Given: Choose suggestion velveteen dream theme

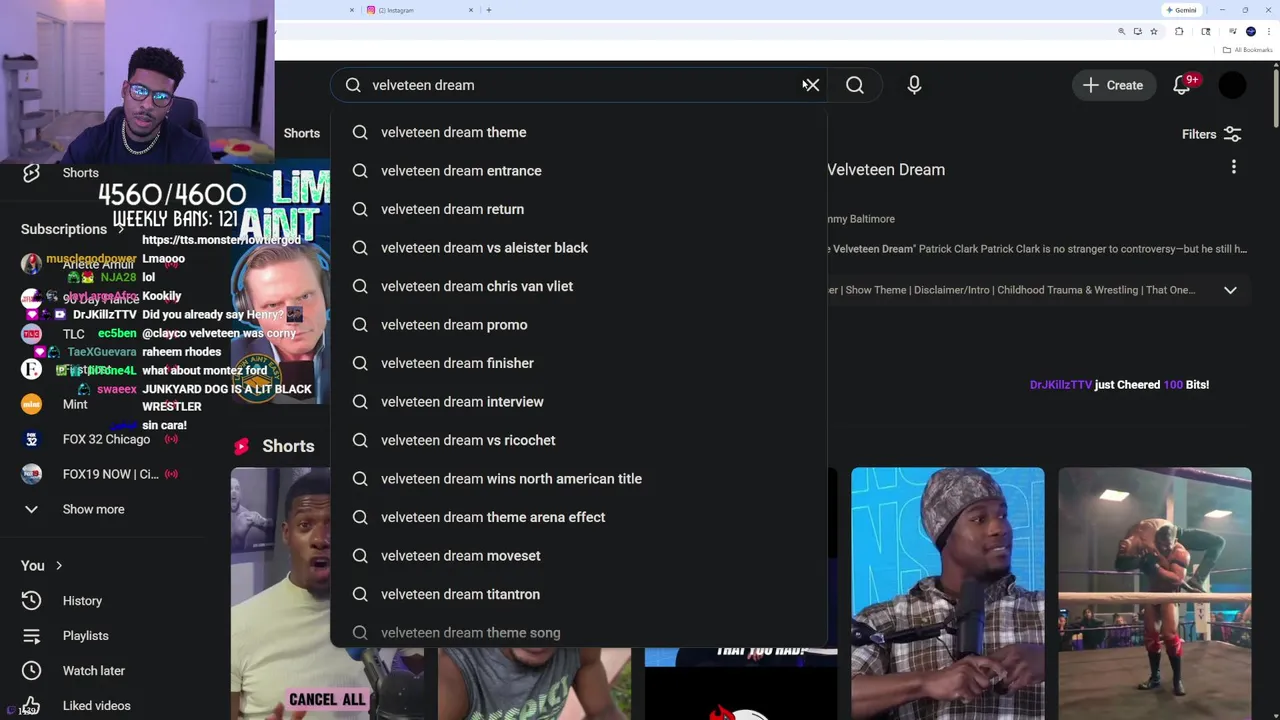Looking at the screenshot, I should point(578,132).
